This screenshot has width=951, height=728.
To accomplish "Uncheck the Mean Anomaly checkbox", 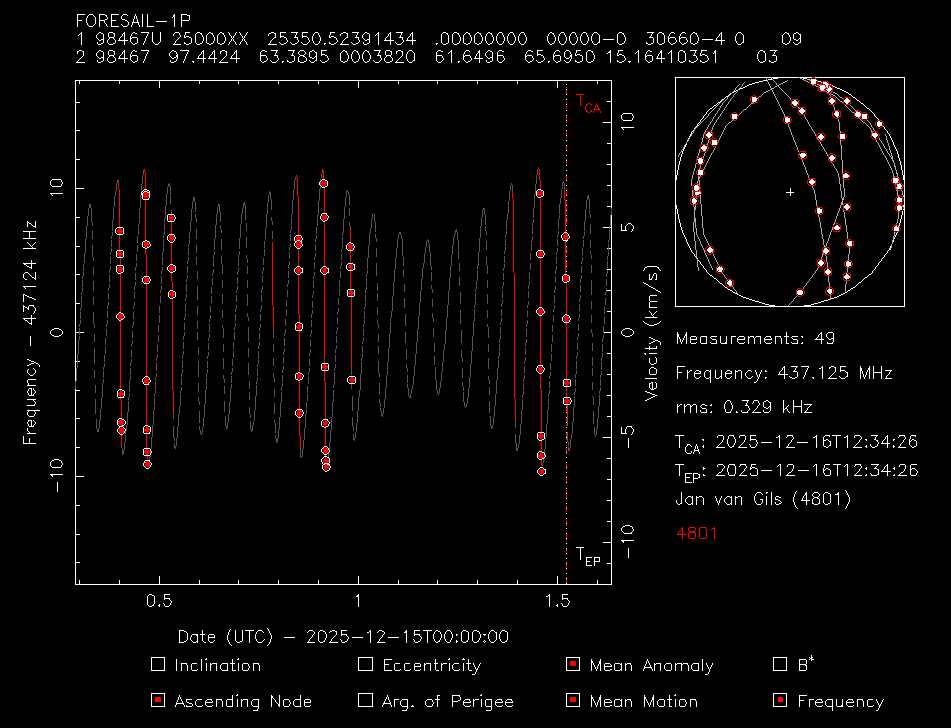I will (573, 665).
